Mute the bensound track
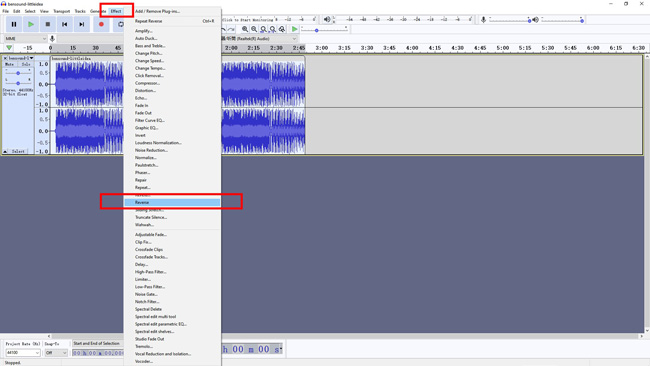 10,65
